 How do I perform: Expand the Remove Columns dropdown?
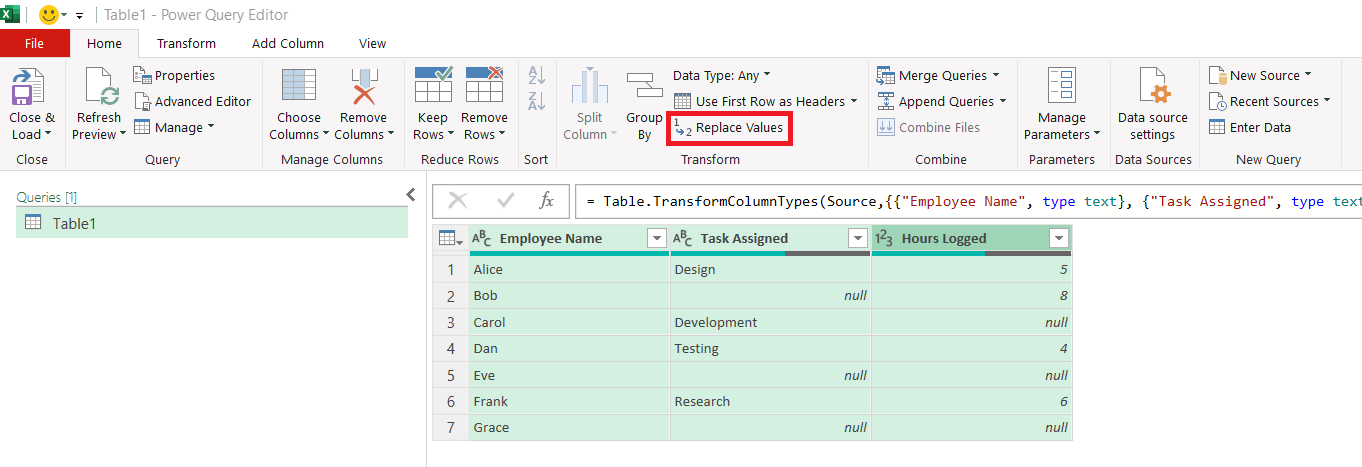[x=390, y=135]
